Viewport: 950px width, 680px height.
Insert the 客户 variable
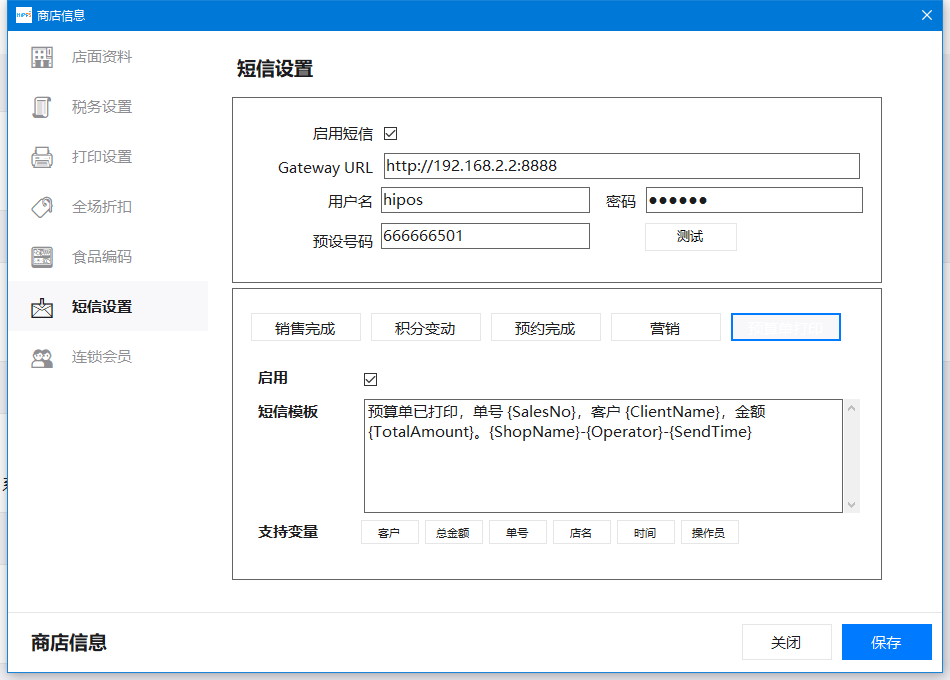point(390,533)
